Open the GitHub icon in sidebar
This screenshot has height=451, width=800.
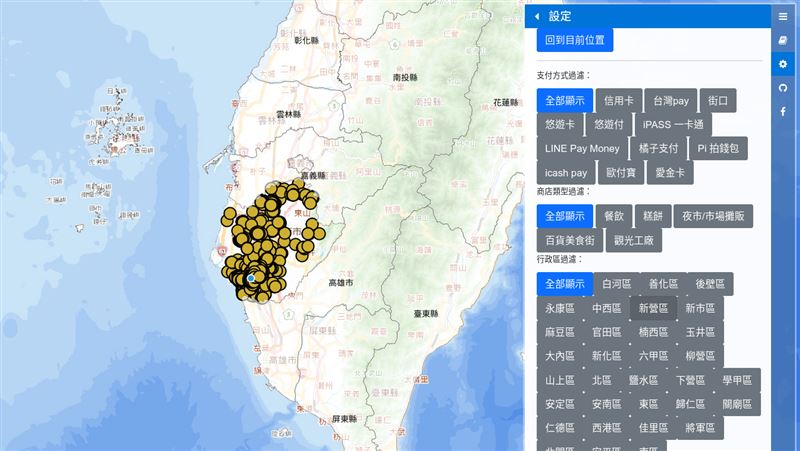pyautogui.click(x=783, y=88)
